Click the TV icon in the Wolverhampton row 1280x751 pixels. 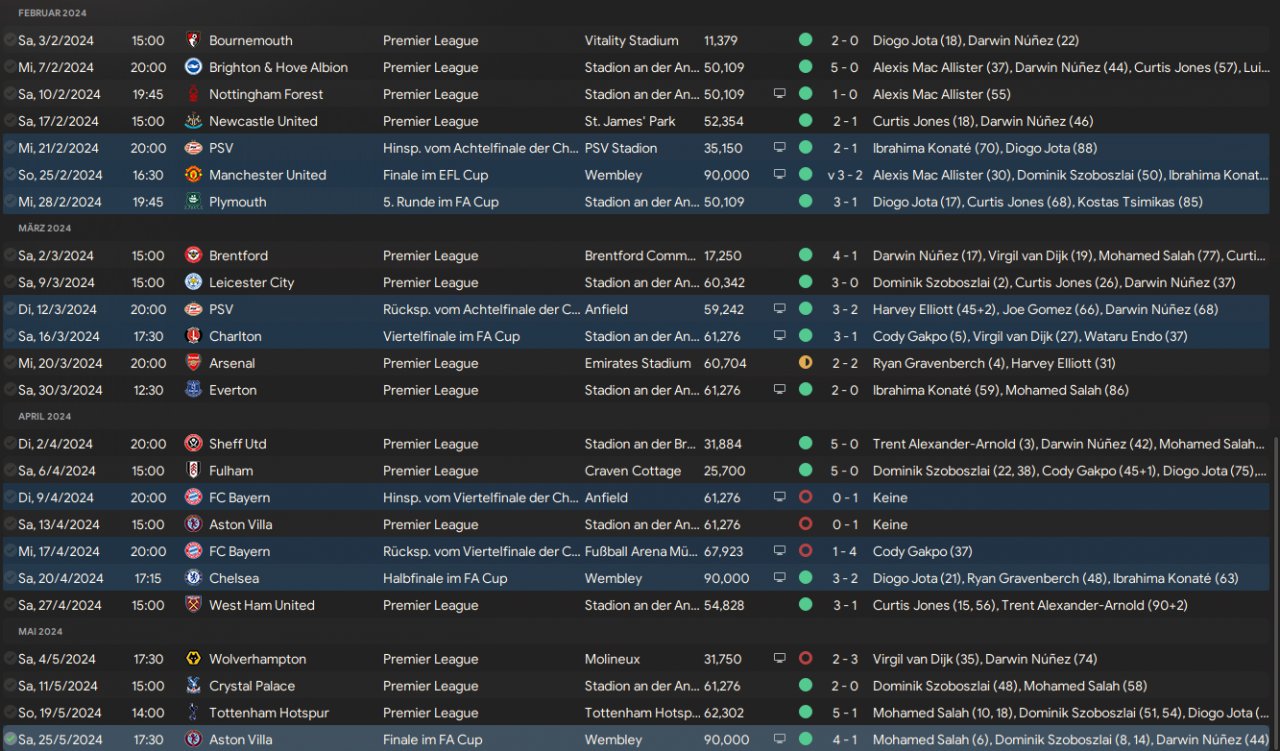click(x=780, y=660)
